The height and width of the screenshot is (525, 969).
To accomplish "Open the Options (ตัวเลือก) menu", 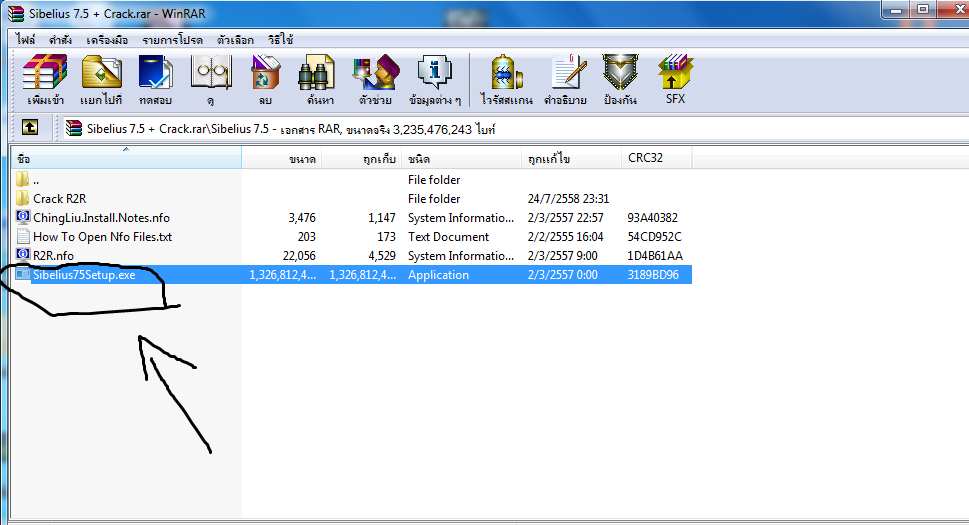I will coord(235,40).
